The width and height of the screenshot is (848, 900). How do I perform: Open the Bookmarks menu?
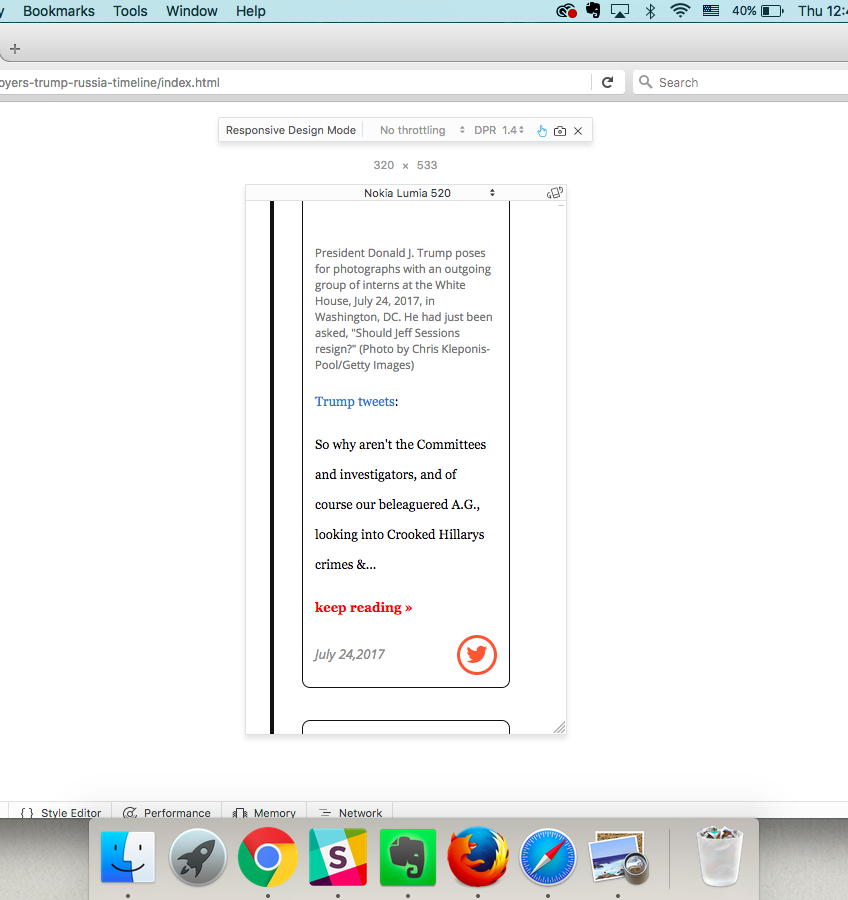59,11
